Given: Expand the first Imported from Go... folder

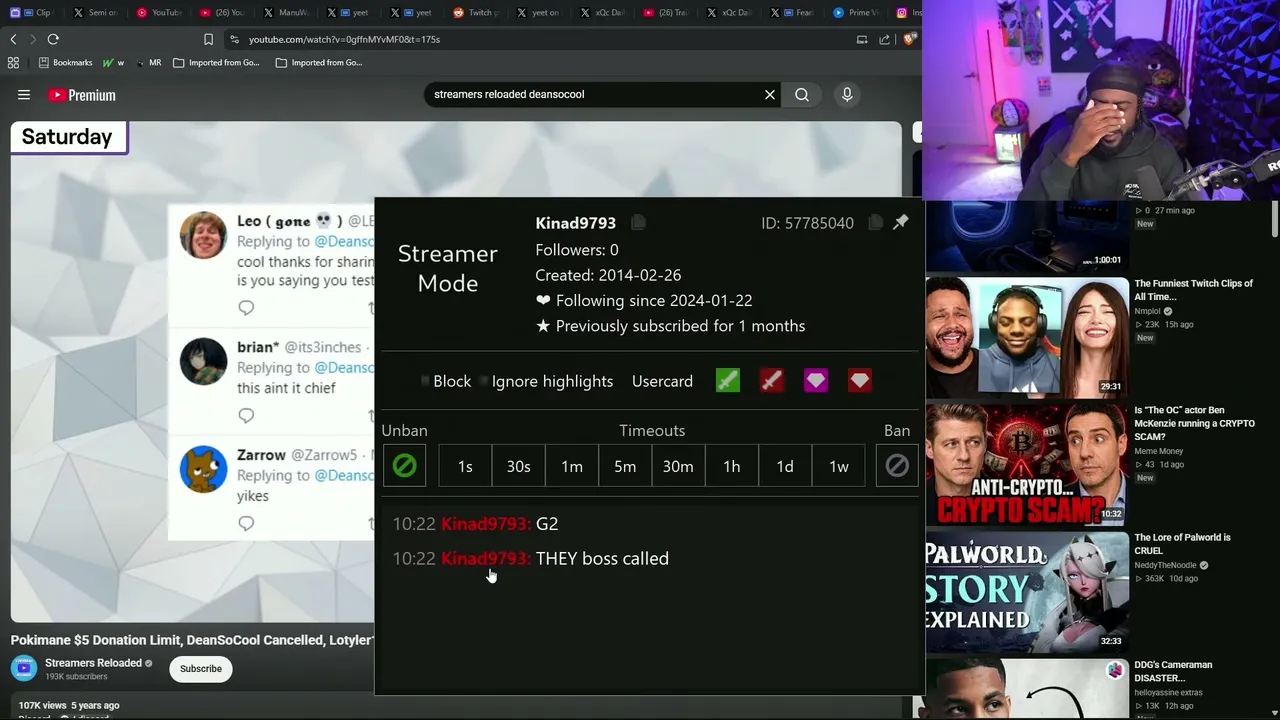Looking at the screenshot, I should [216, 62].
